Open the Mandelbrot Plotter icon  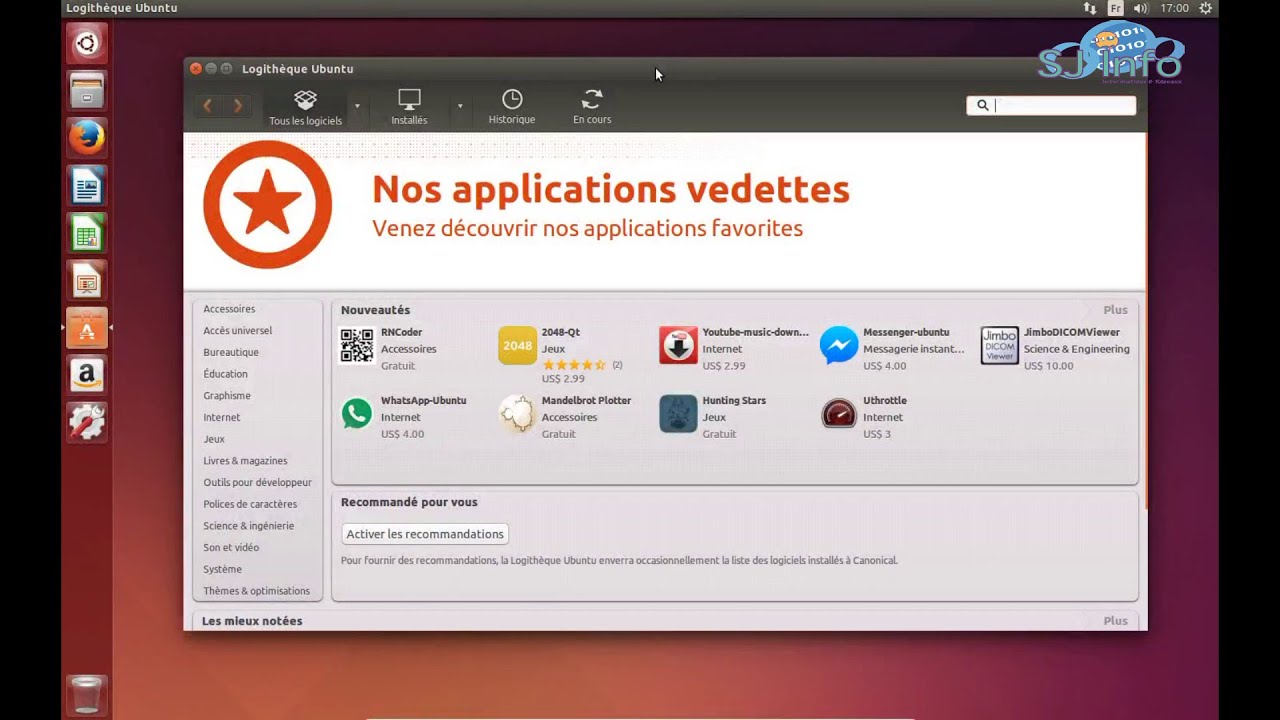pos(518,413)
